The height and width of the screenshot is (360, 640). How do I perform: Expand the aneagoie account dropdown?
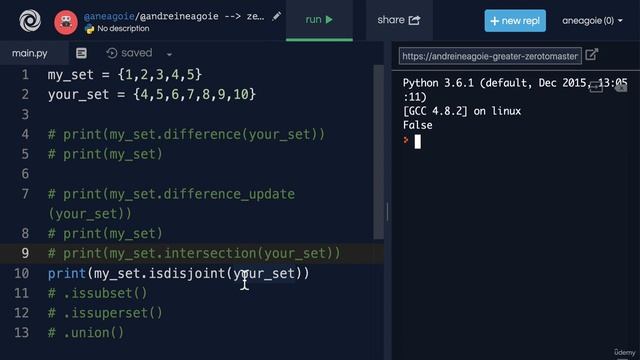(x=592, y=20)
